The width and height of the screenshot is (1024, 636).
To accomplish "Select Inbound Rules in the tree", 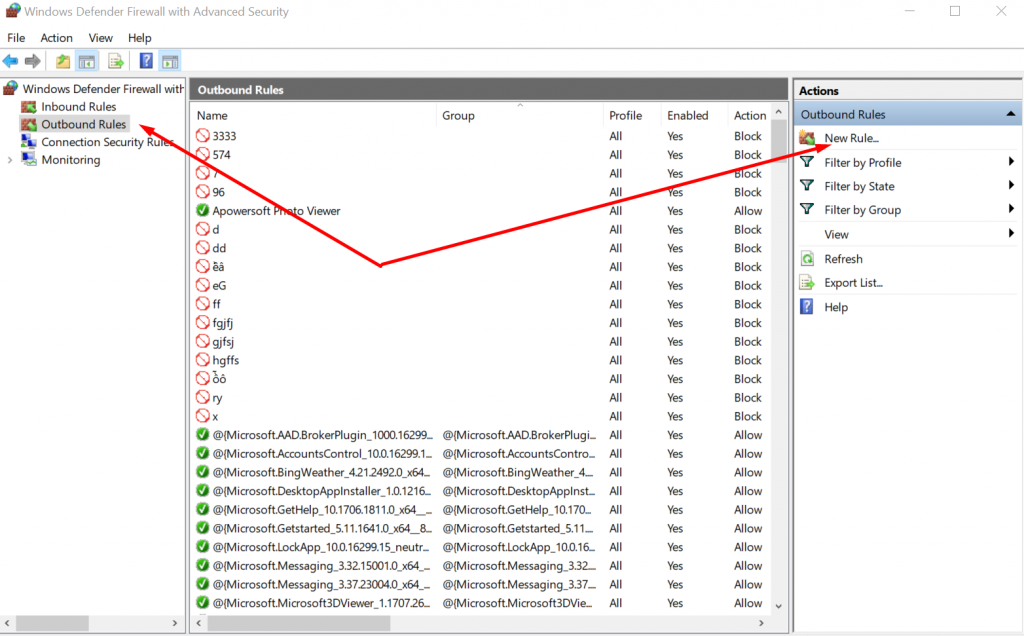I will click(78, 107).
